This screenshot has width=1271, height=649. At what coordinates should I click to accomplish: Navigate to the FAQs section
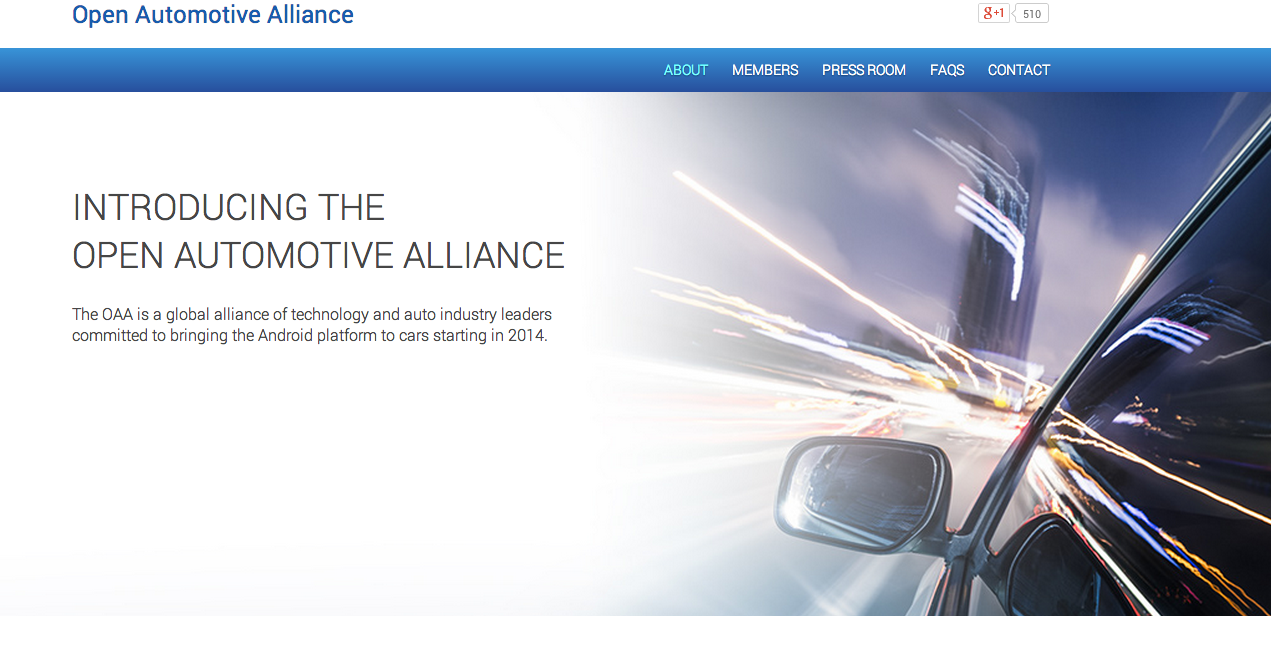[946, 70]
